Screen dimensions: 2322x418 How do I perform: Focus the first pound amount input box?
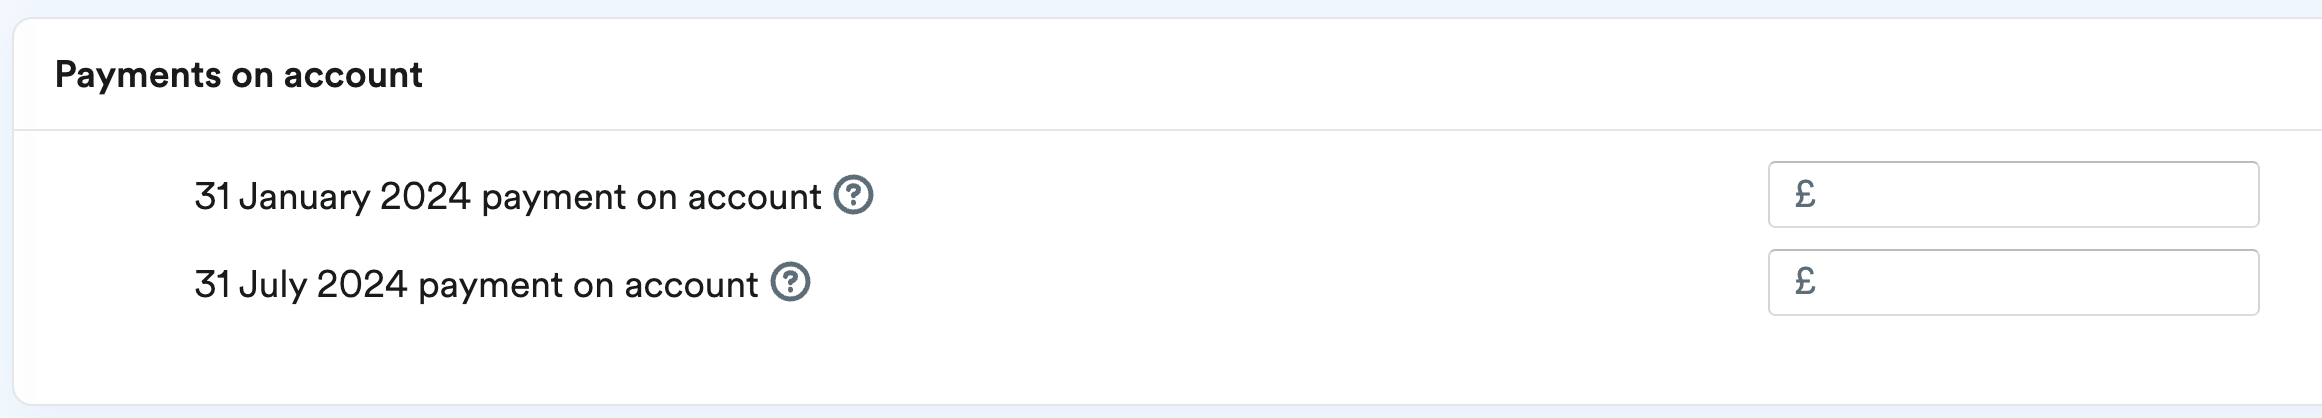2013,194
